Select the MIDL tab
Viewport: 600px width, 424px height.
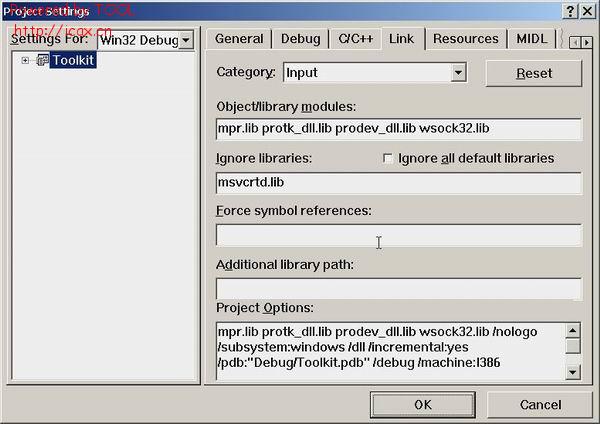531,39
